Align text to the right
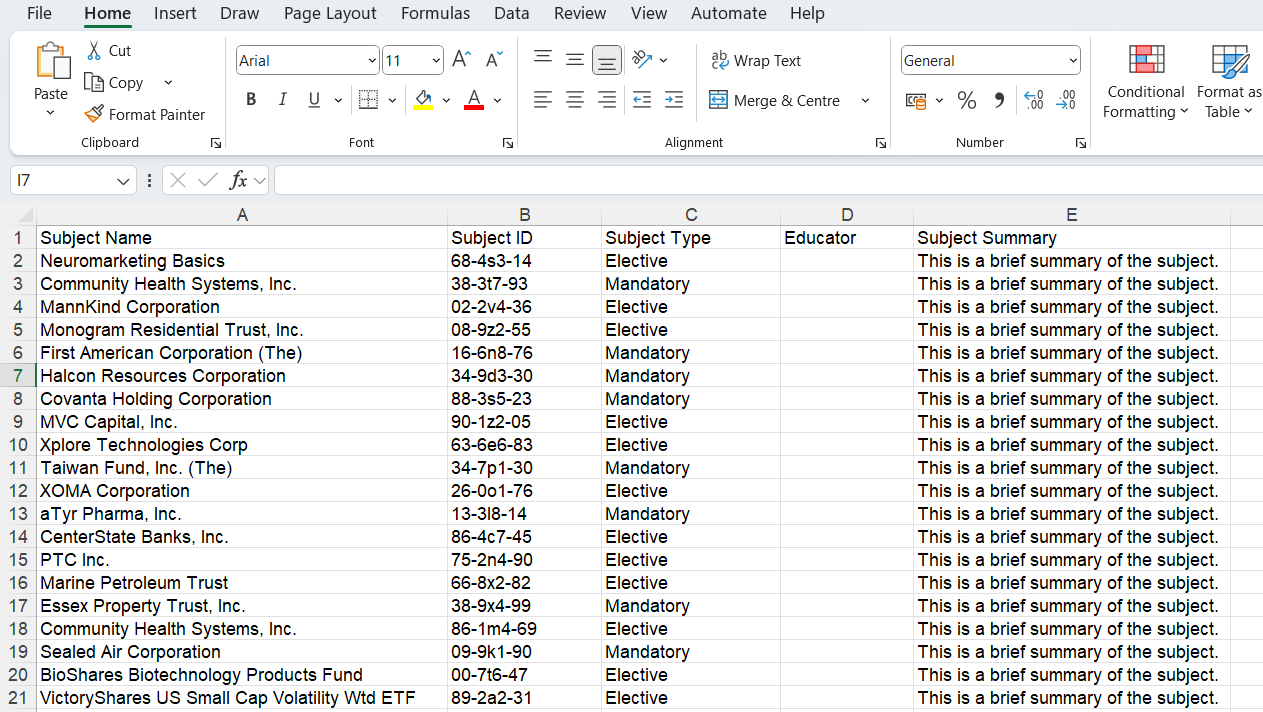 (607, 100)
